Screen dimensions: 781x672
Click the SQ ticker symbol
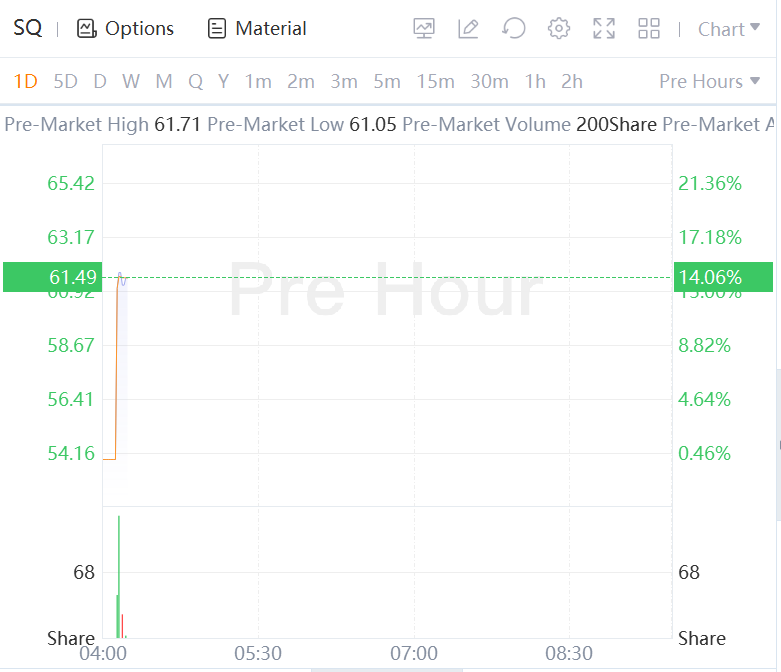28,29
